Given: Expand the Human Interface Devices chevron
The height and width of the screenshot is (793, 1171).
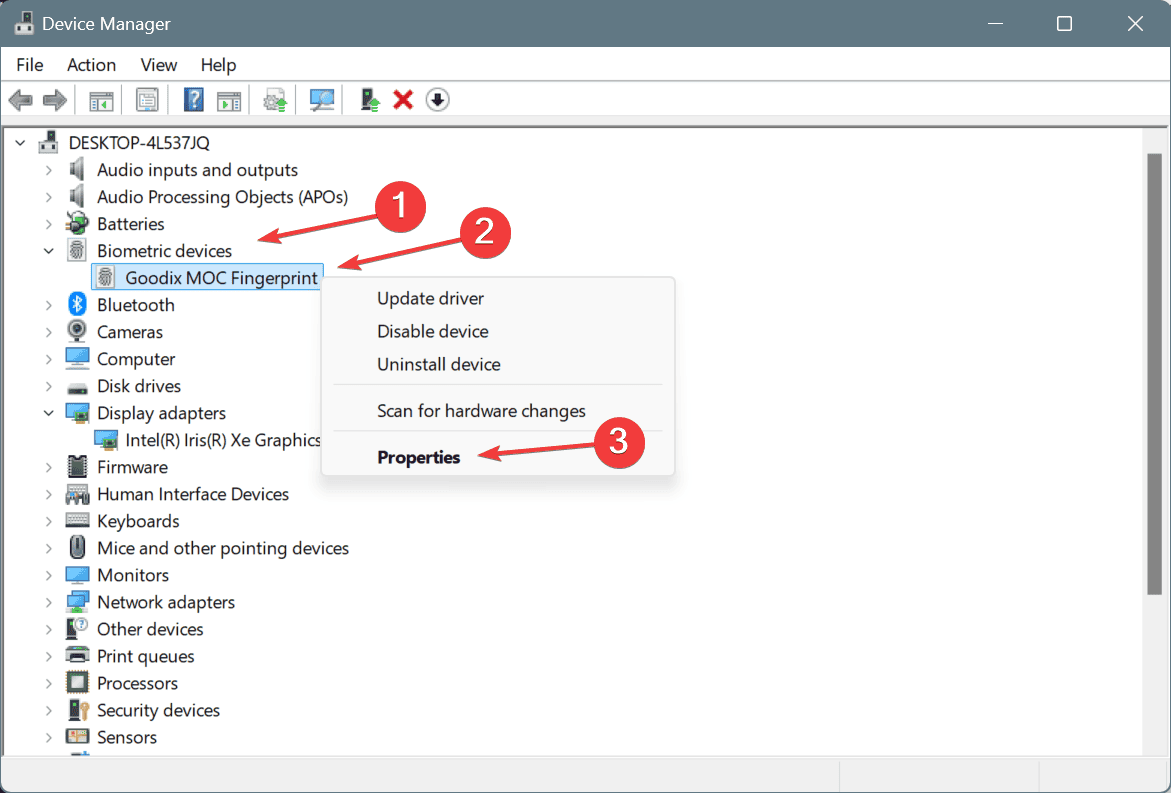Looking at the screenshot, I should [x=49, y=494].
